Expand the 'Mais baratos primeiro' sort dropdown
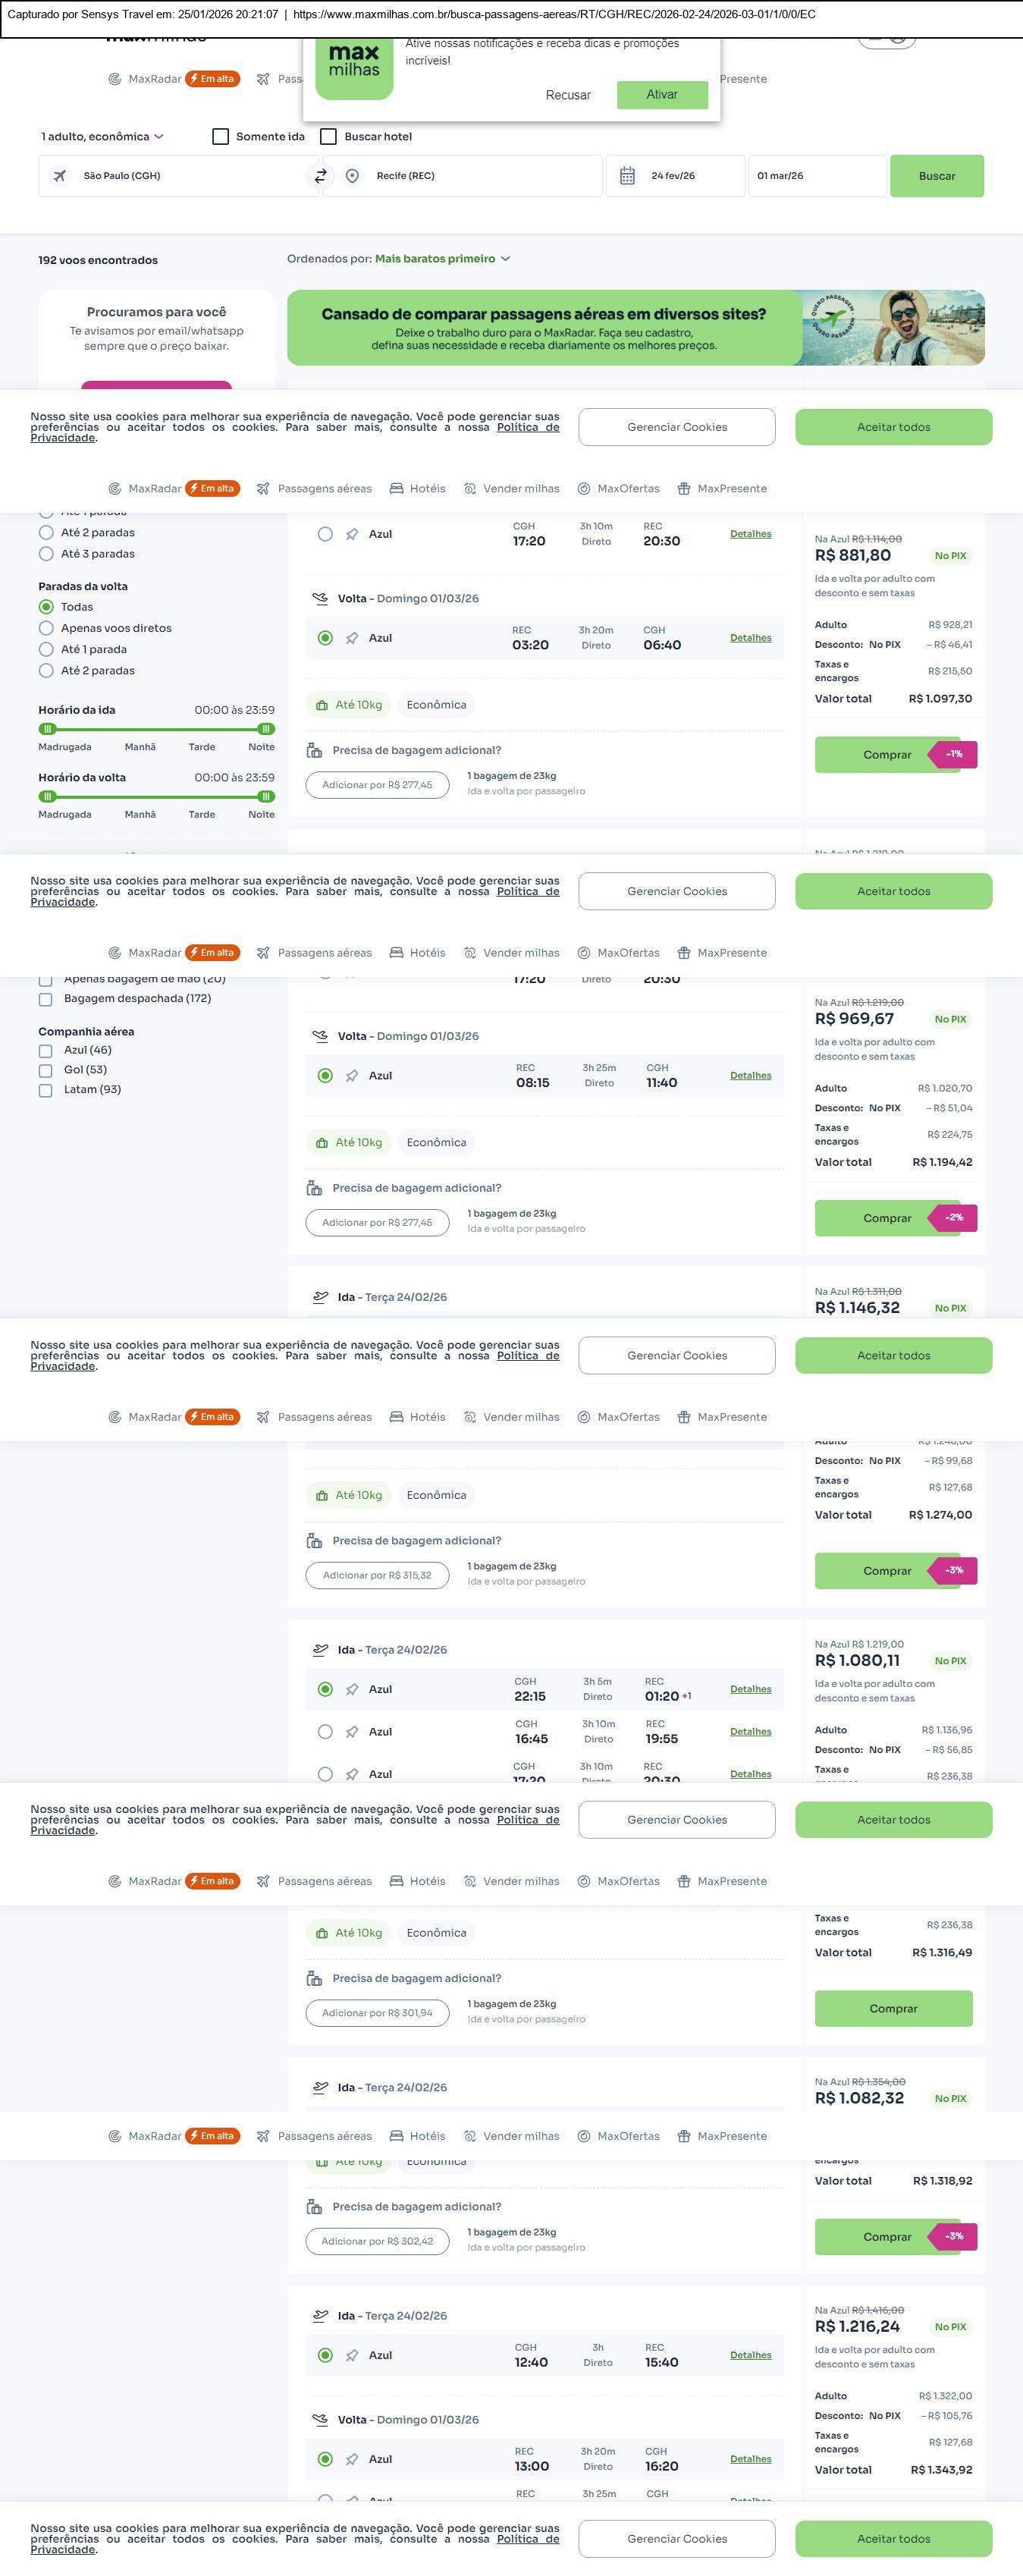This screenshot has height=2576, width=1023. tap(442, 259)
